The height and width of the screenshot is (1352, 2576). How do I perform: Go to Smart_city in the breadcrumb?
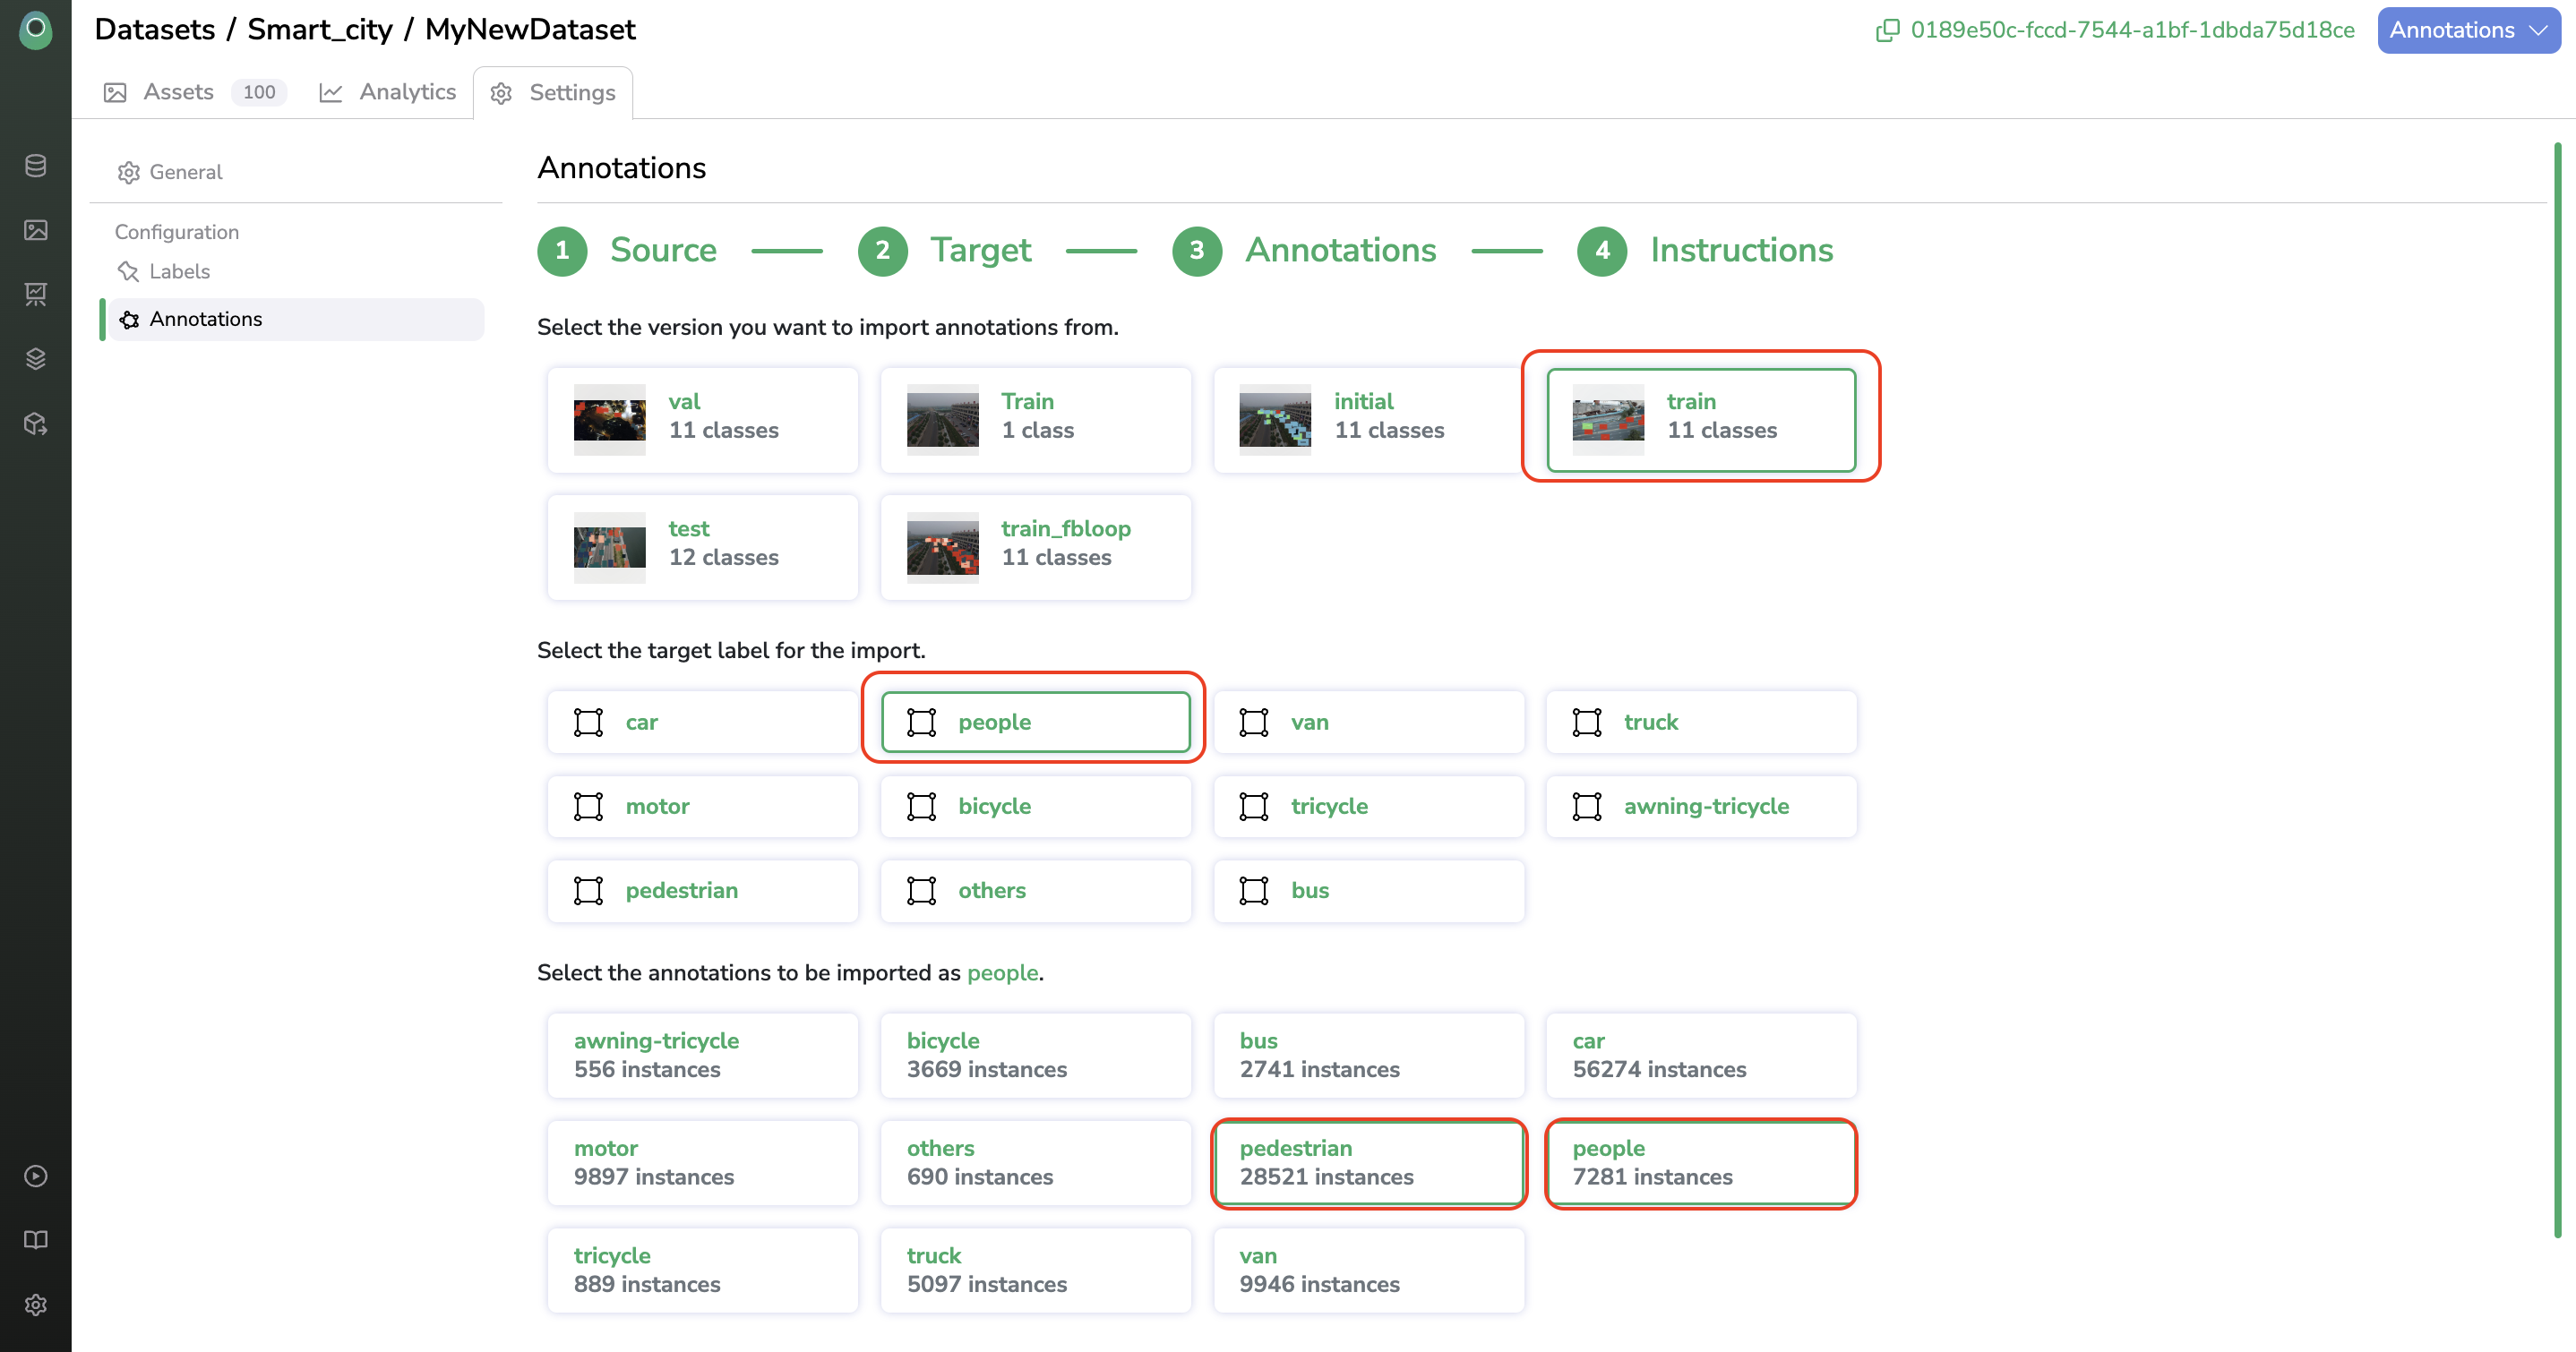320,30
